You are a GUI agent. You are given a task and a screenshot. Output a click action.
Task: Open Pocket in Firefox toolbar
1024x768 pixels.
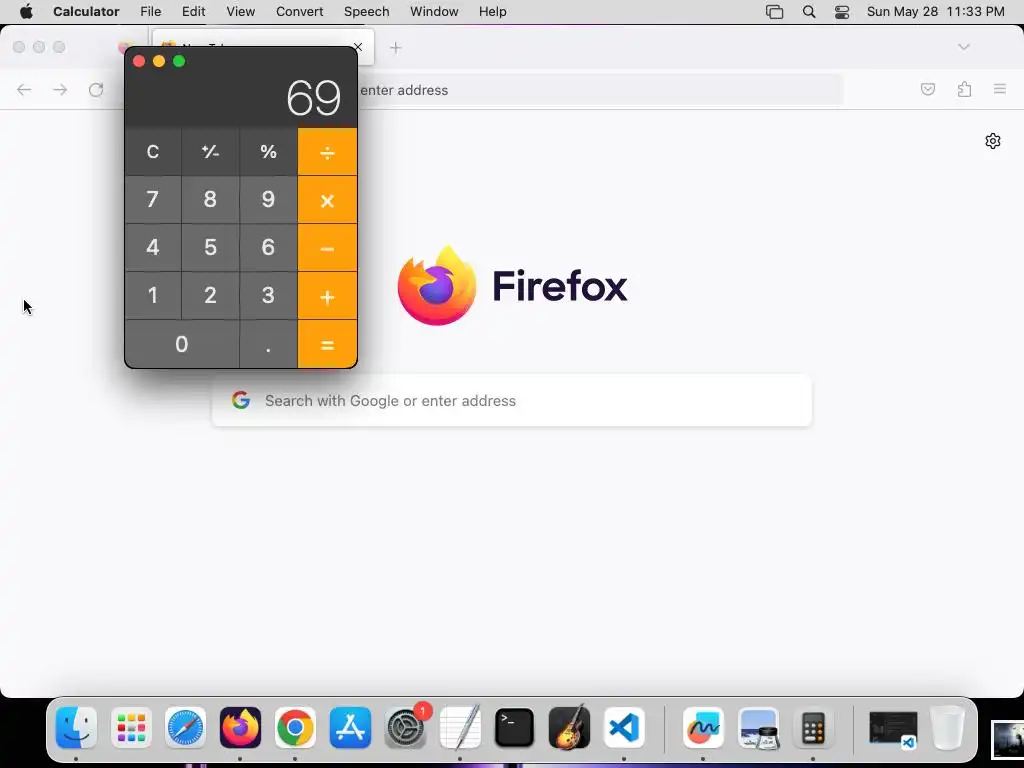pos(928,89)
